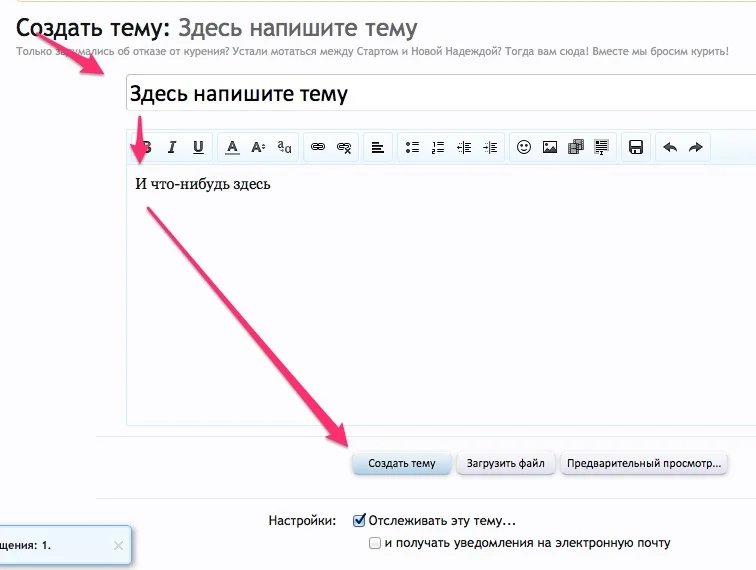This screenshot has width=756, height=570.
Task: Open the insert quote/code icon
Action: point(601,147)
